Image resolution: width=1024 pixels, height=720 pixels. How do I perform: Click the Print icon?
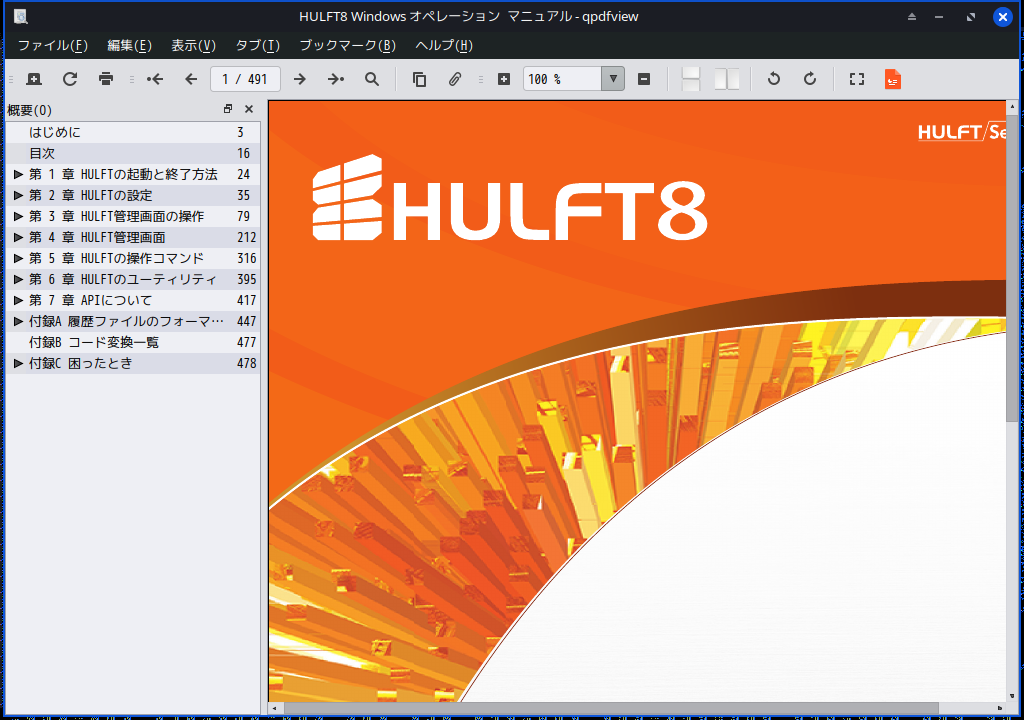tap(106, 79)
